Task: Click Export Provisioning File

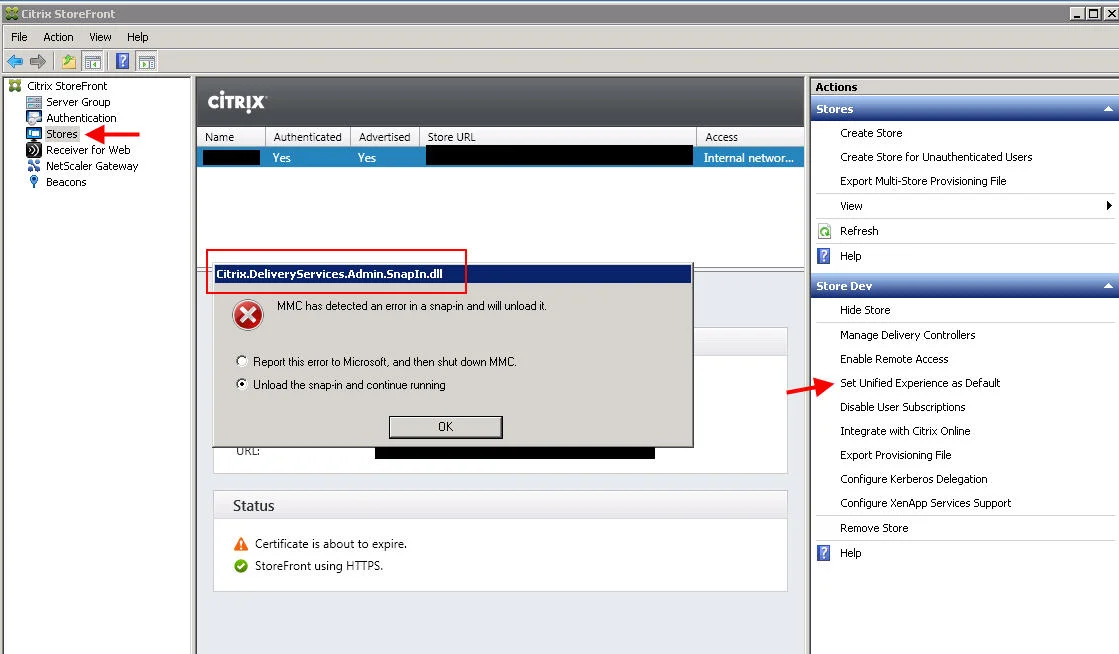Action: (895, 455)
